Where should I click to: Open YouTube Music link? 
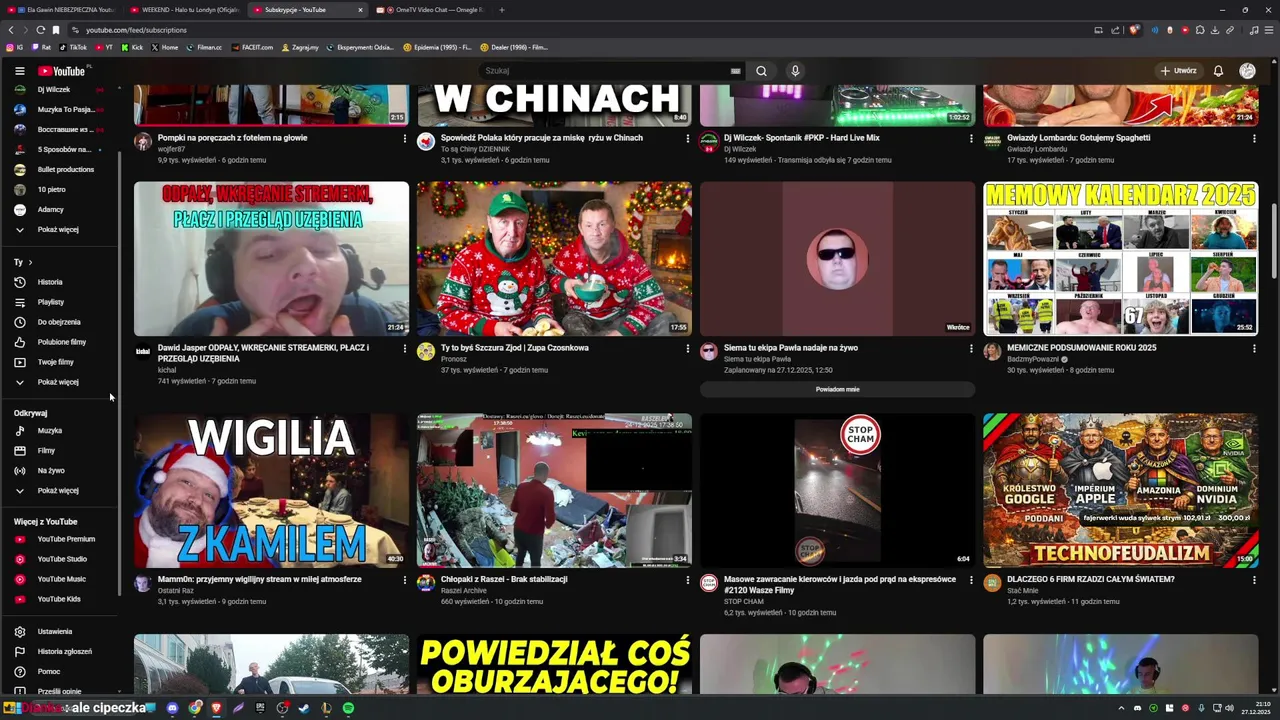(60, 579)
